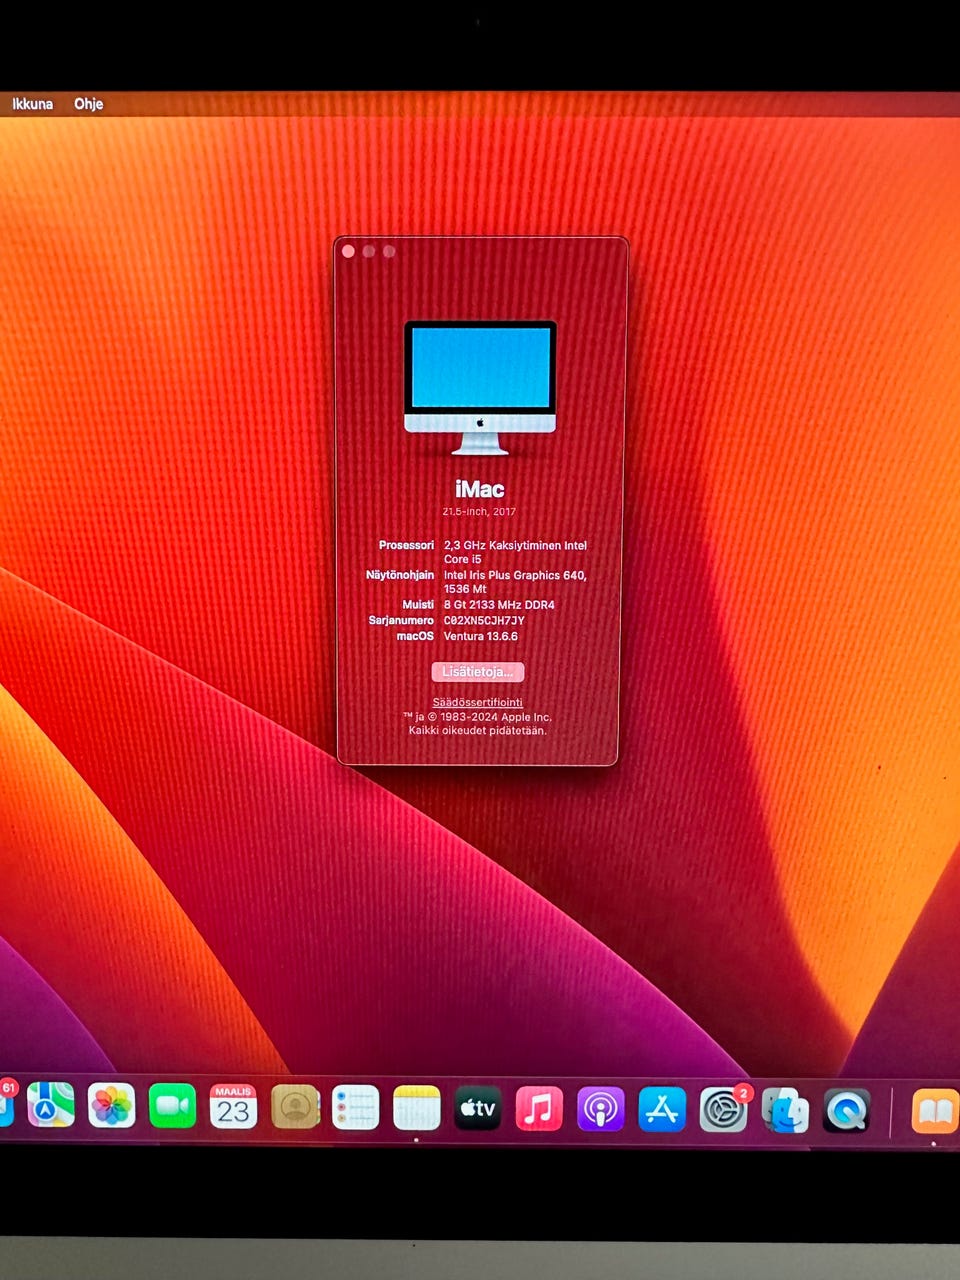Click the iMac illustration in the window
Screen dimensions: 960x1280
[480, 388]
